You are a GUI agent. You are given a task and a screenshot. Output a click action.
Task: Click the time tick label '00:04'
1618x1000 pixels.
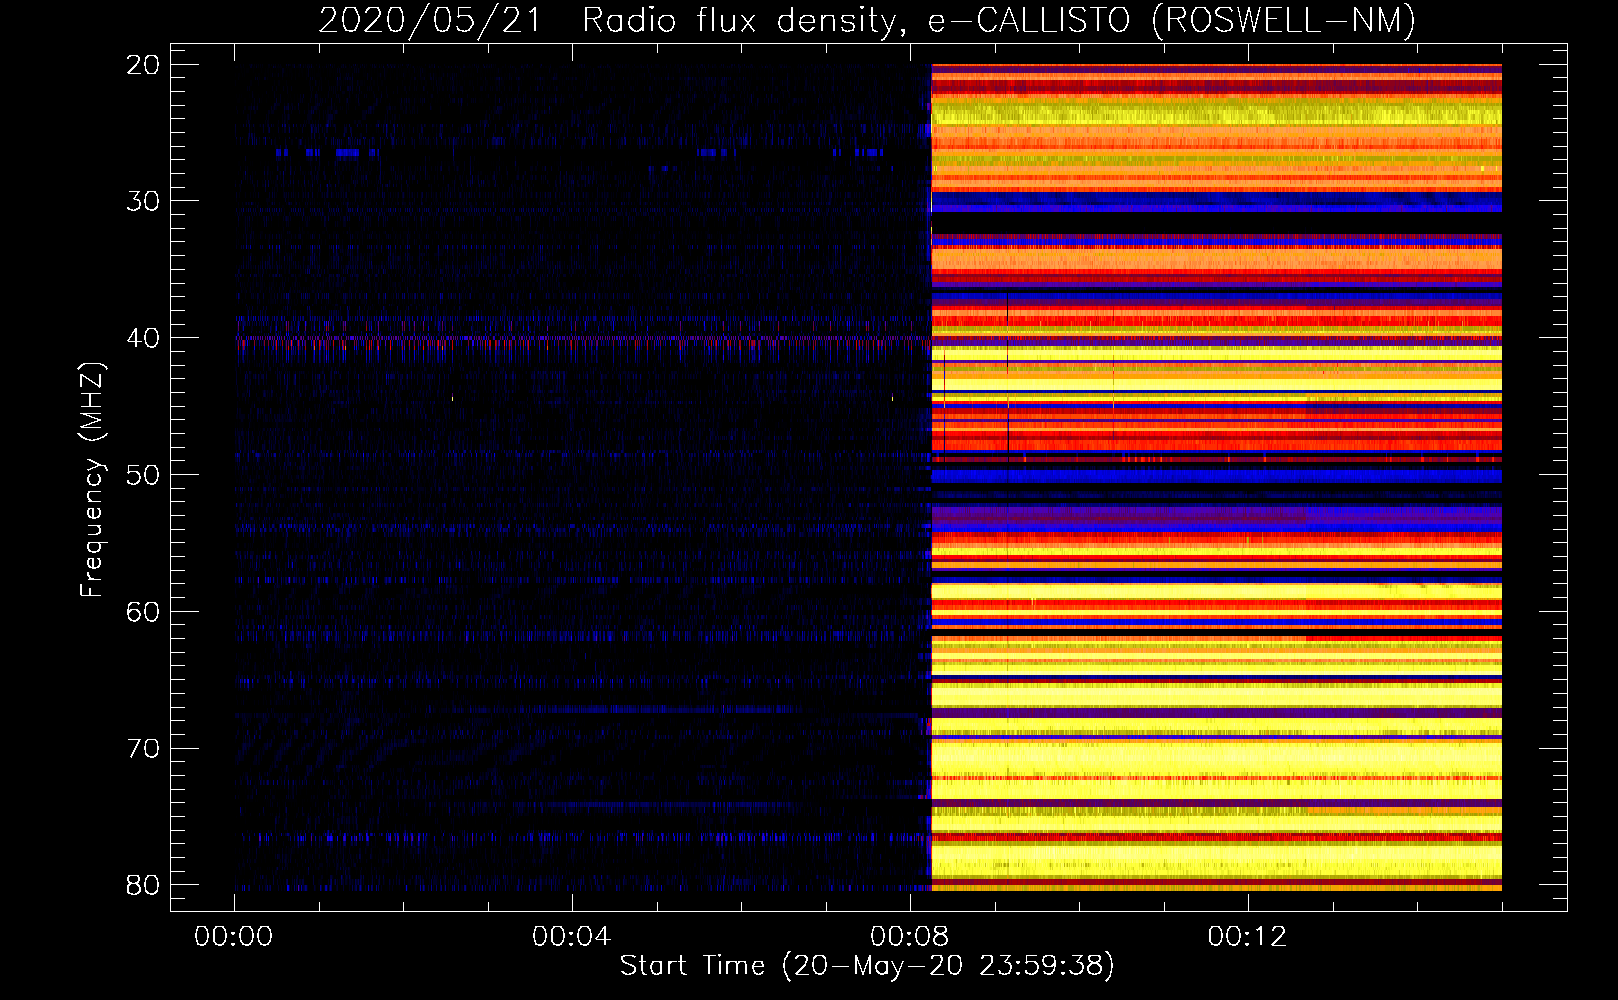pos(571,937)
